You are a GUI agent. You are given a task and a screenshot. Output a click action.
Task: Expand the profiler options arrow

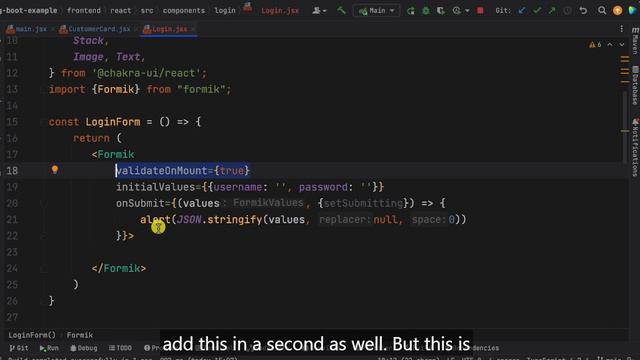pyautogui.click(x=467, y=11)
